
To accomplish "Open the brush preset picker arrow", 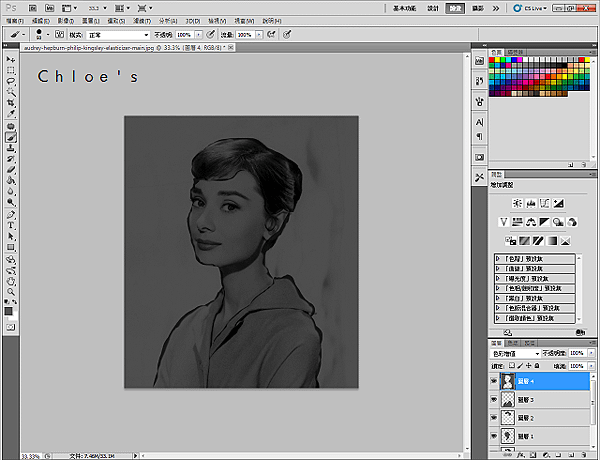I will pyautogui.click(x=48, y=34).
